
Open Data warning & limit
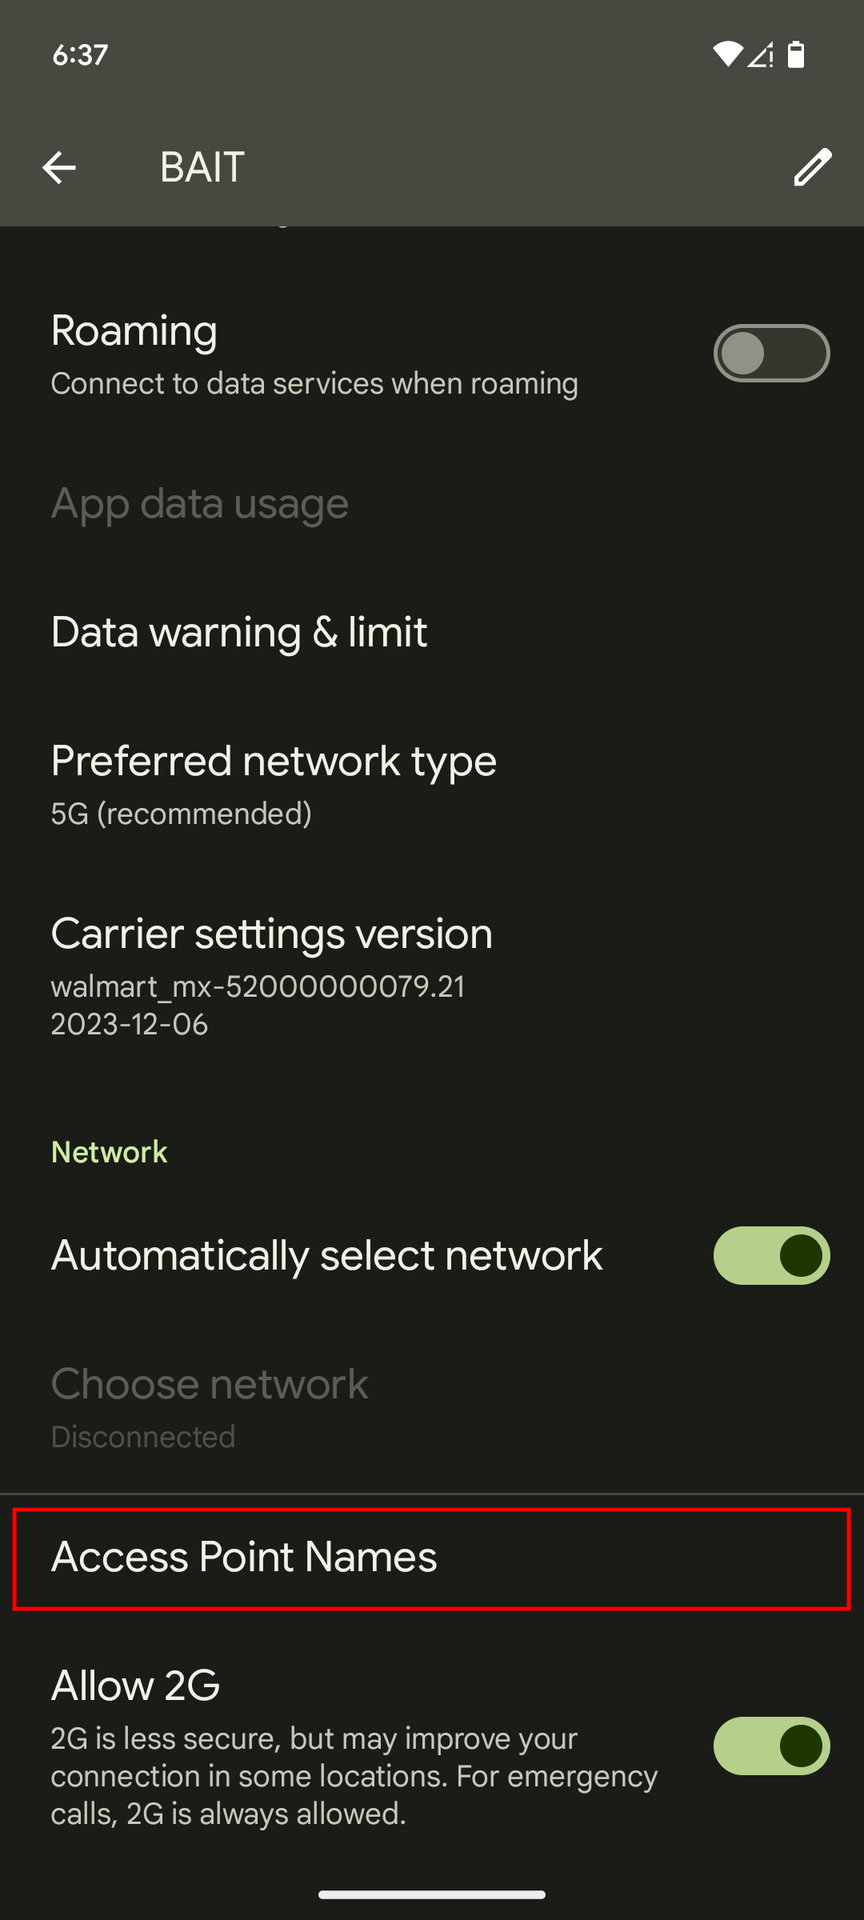pyautogui.click(x=239, y=632)
